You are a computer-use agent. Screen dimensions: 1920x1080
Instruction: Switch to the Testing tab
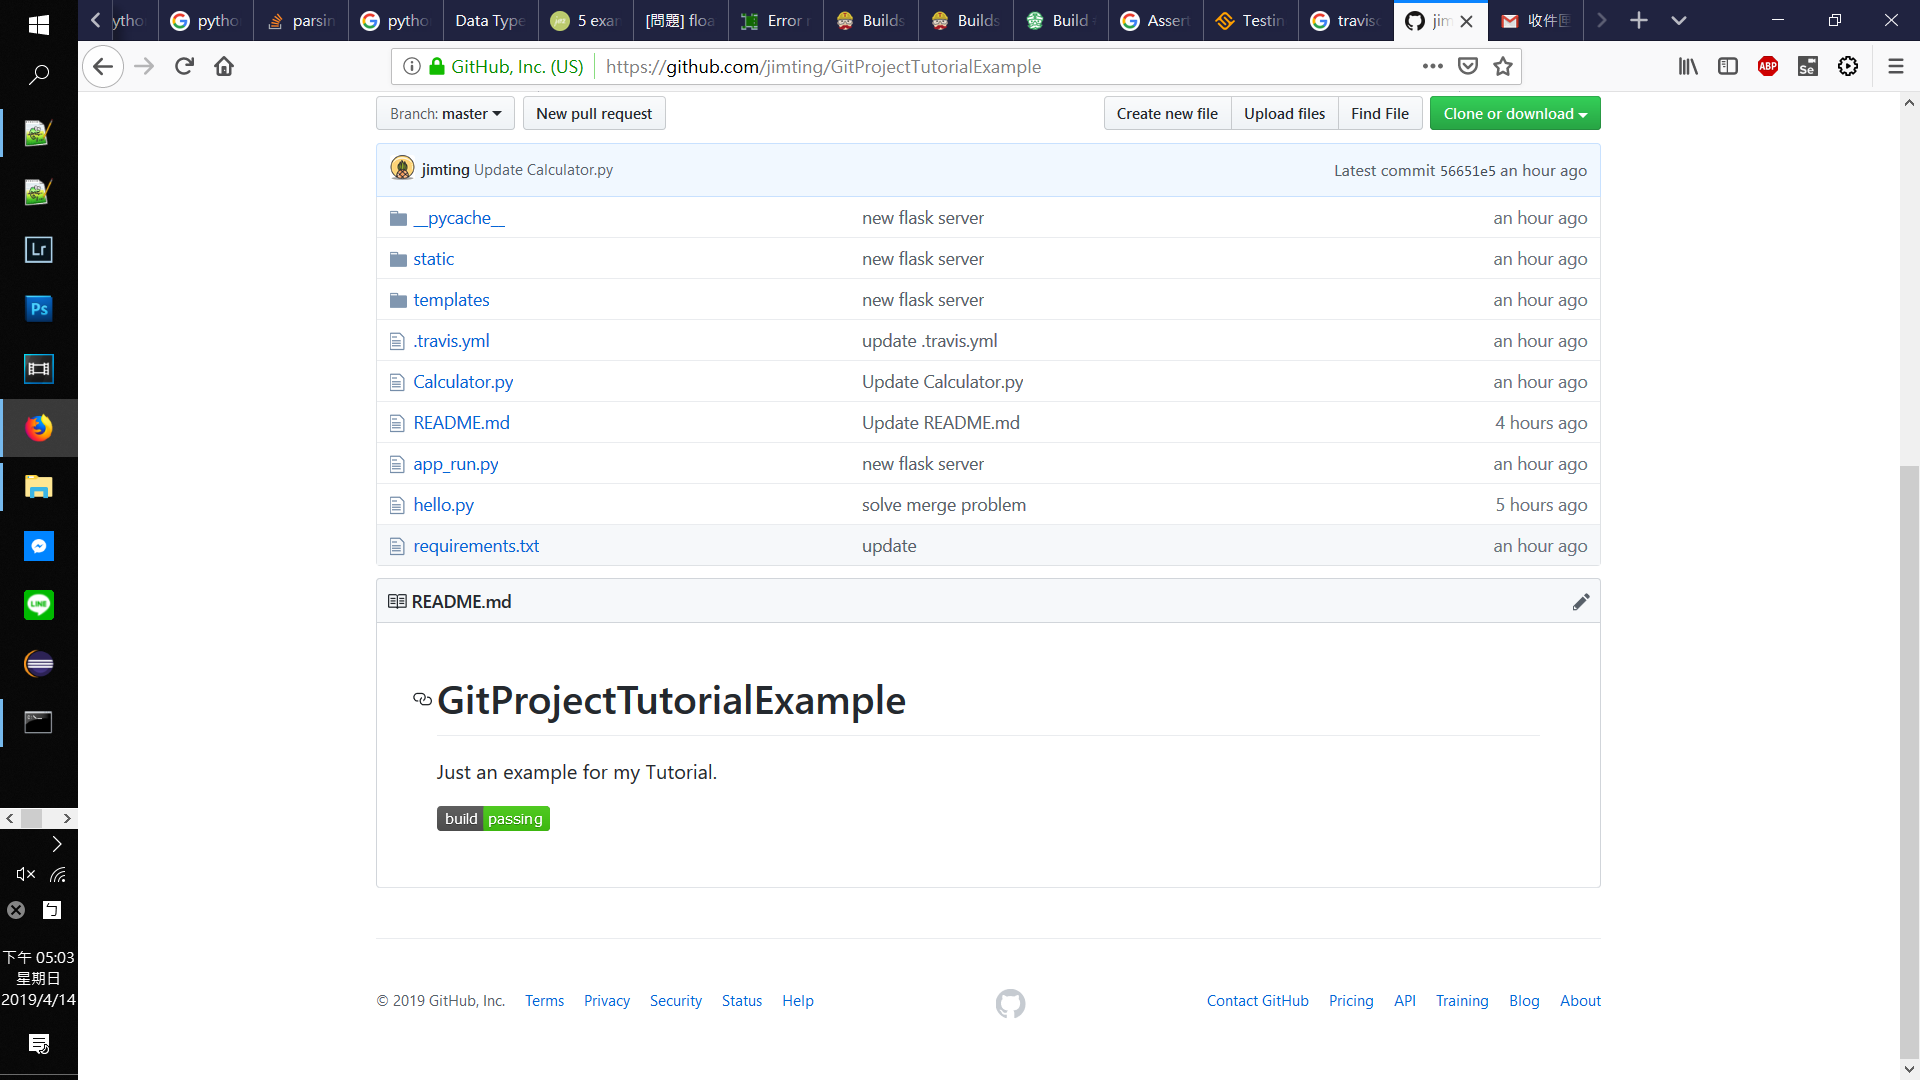tap(1250, 20)
